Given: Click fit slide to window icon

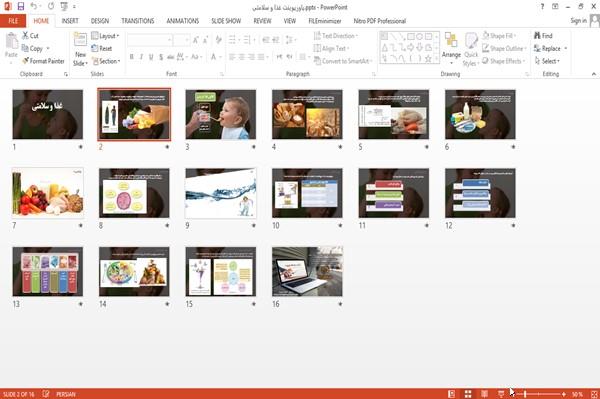Looking at the screenshot, I should pos(594,394).
